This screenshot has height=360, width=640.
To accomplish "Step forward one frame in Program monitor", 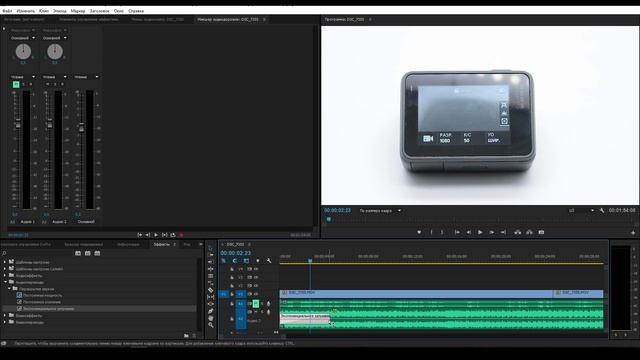I will (x=492, y=232).
